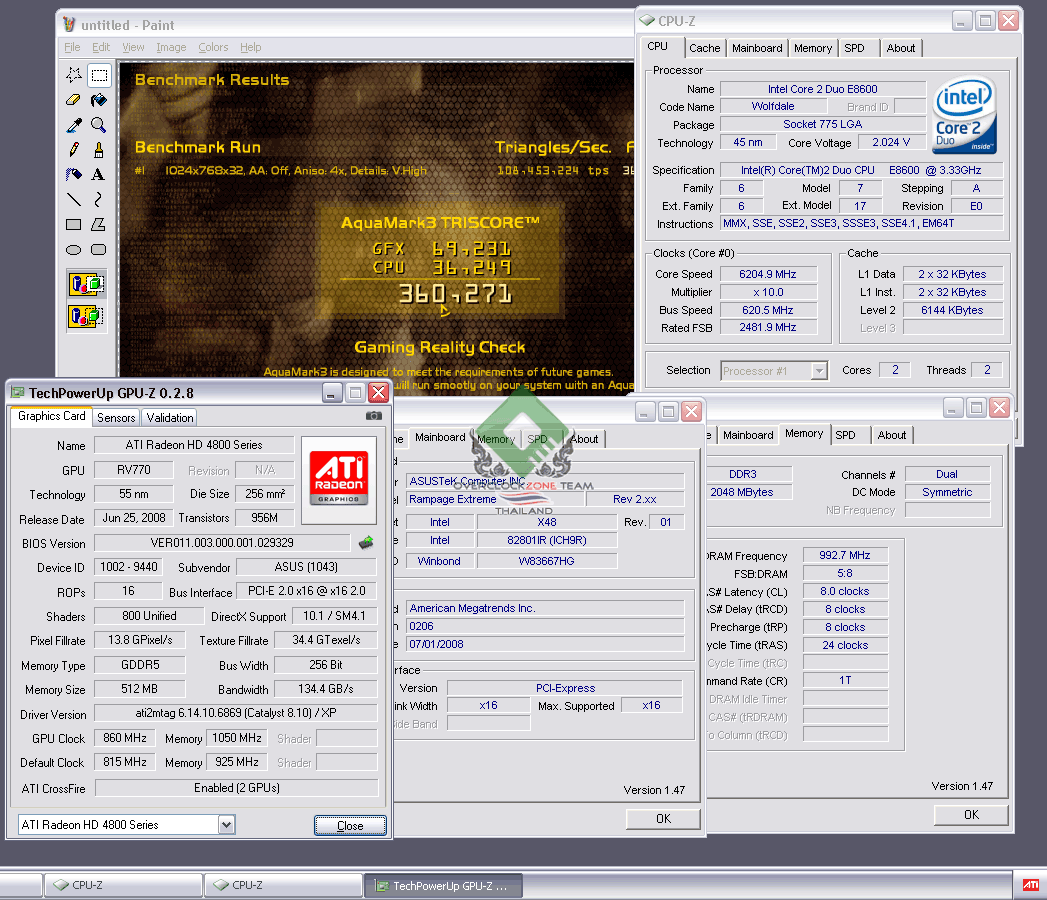Select the Brush tool in Paint

click(x=99, y=150)
